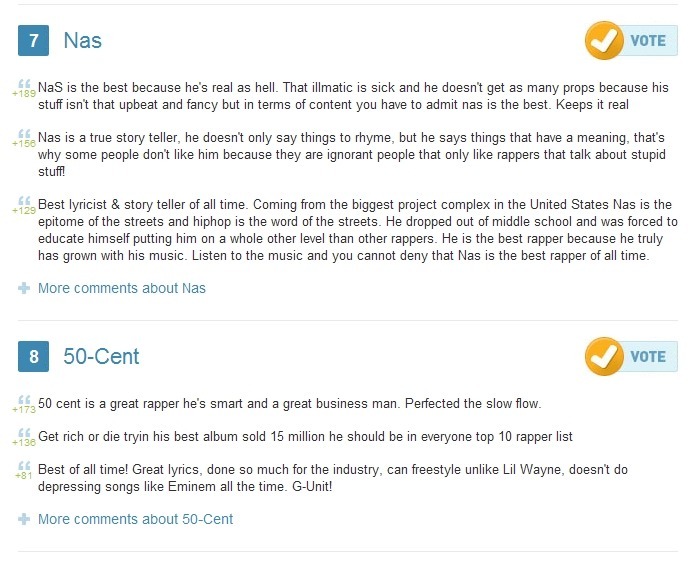Click the orange checkmark vote icon for Nas
Screen dimensions: 689x561
pyautogui.click(x=603, y=41)
